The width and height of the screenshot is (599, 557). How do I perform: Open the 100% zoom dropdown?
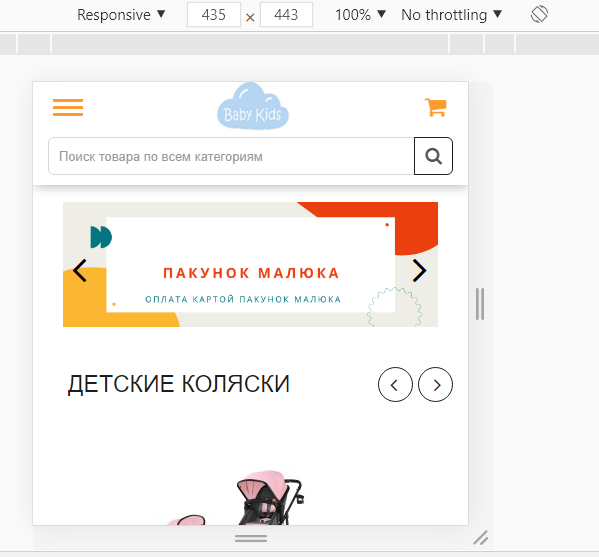[360, 15]
